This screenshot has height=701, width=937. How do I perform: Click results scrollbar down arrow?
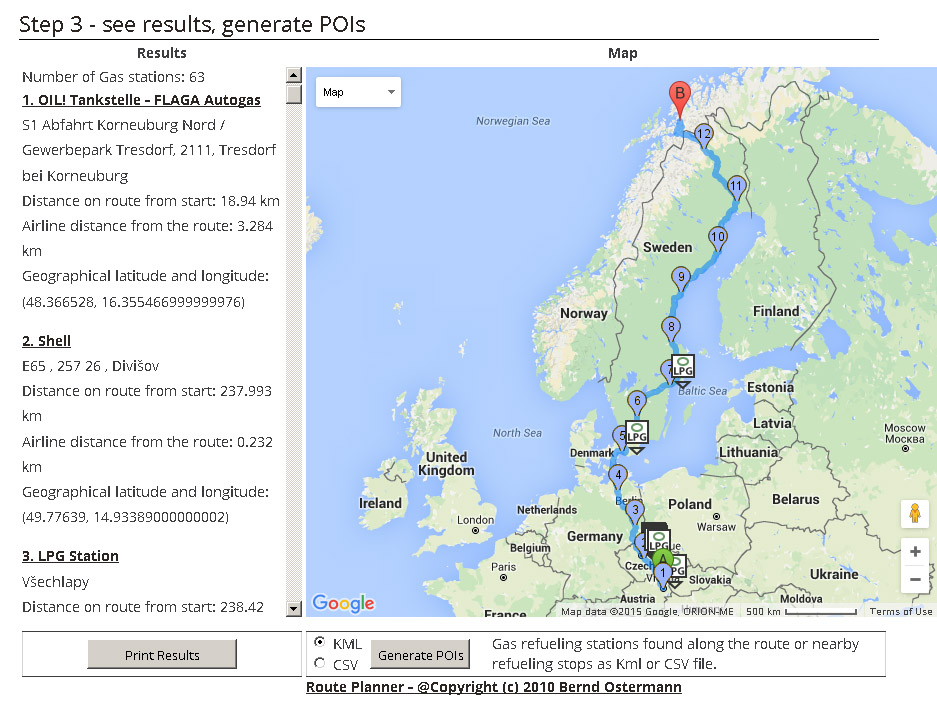tap(293, 609)
